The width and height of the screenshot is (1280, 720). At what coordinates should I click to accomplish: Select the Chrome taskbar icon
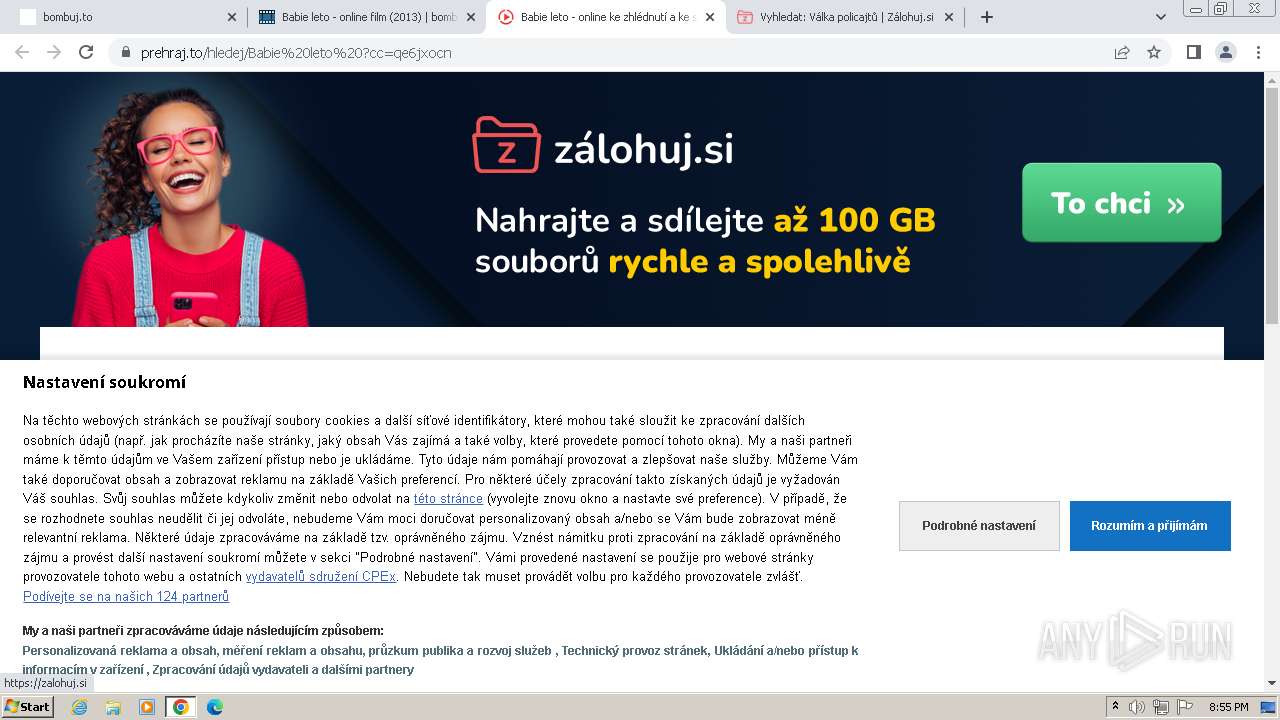pyautogui.click(x=181, y=707)
